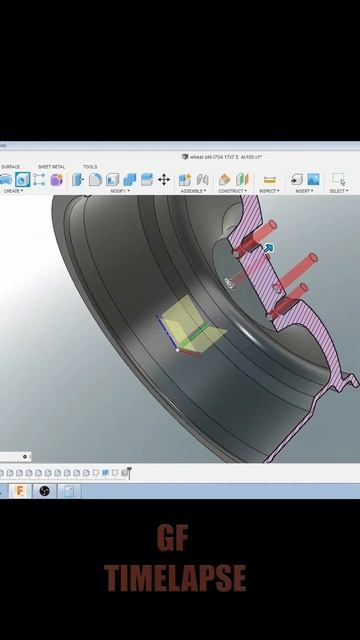
Task: Click the orange sketch-outline feature before the blue timeline item
Action: pyautogui.click(x=96, y=473)
